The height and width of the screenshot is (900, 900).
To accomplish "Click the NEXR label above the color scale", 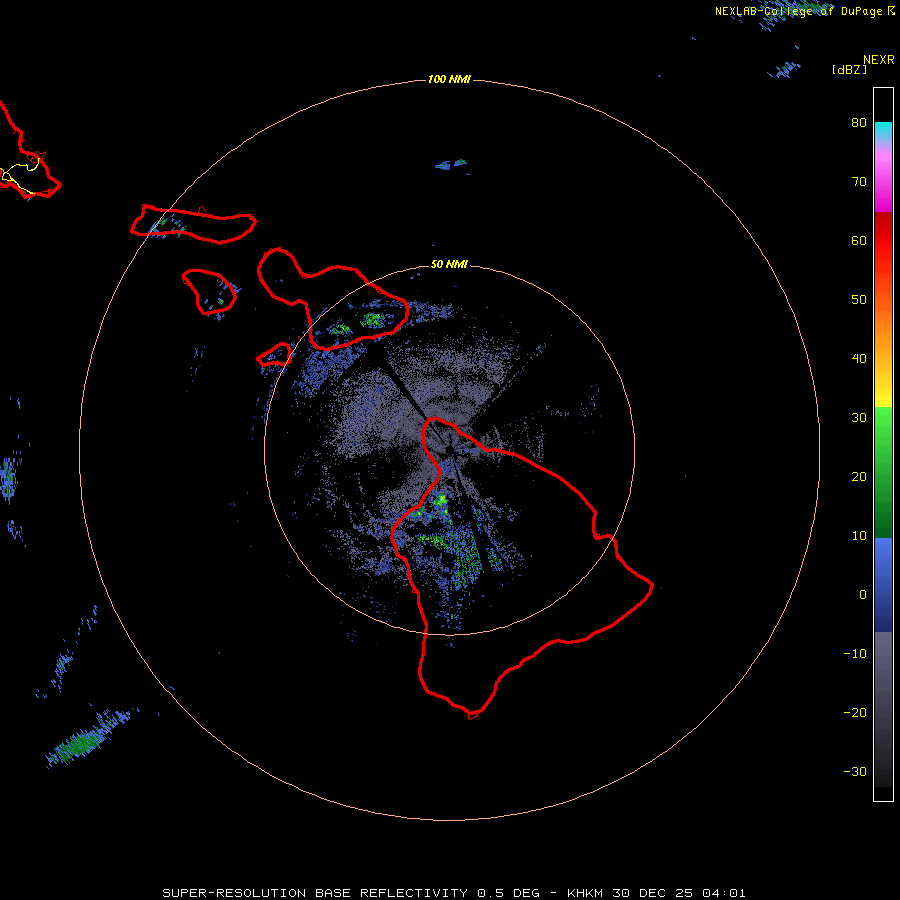I will coord(878,60).
